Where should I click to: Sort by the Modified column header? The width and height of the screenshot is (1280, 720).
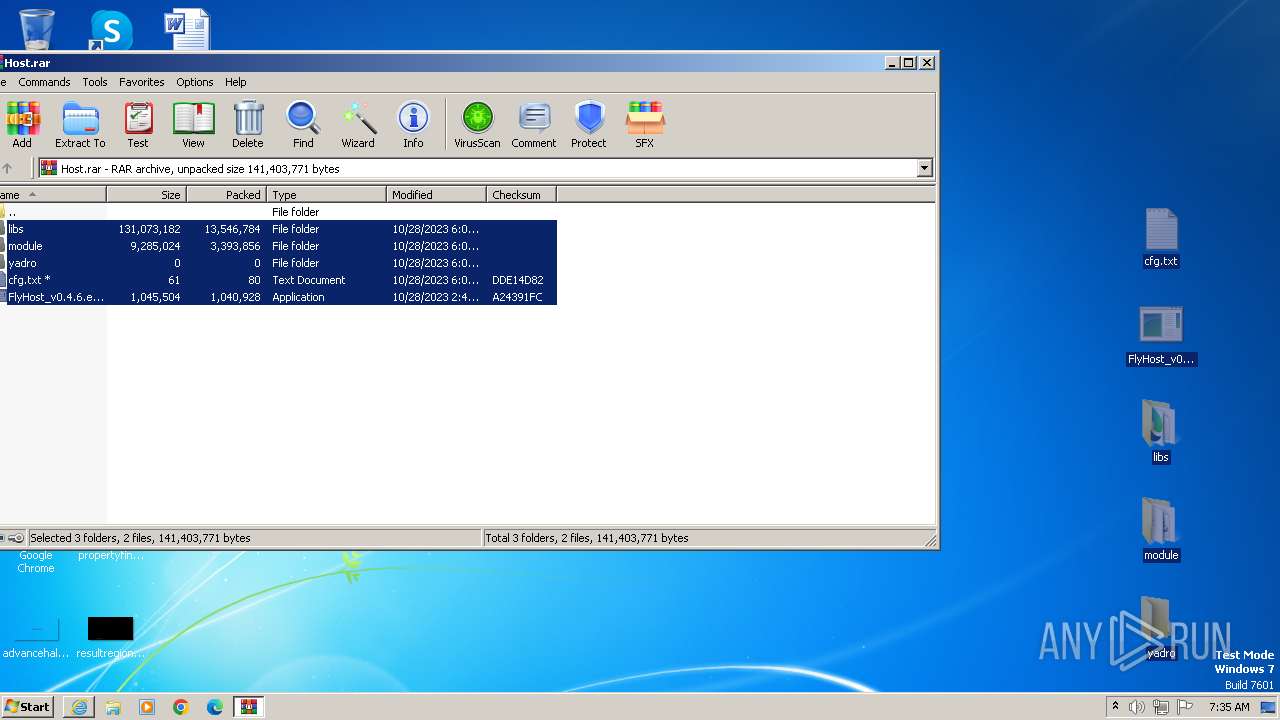[437, 195]
